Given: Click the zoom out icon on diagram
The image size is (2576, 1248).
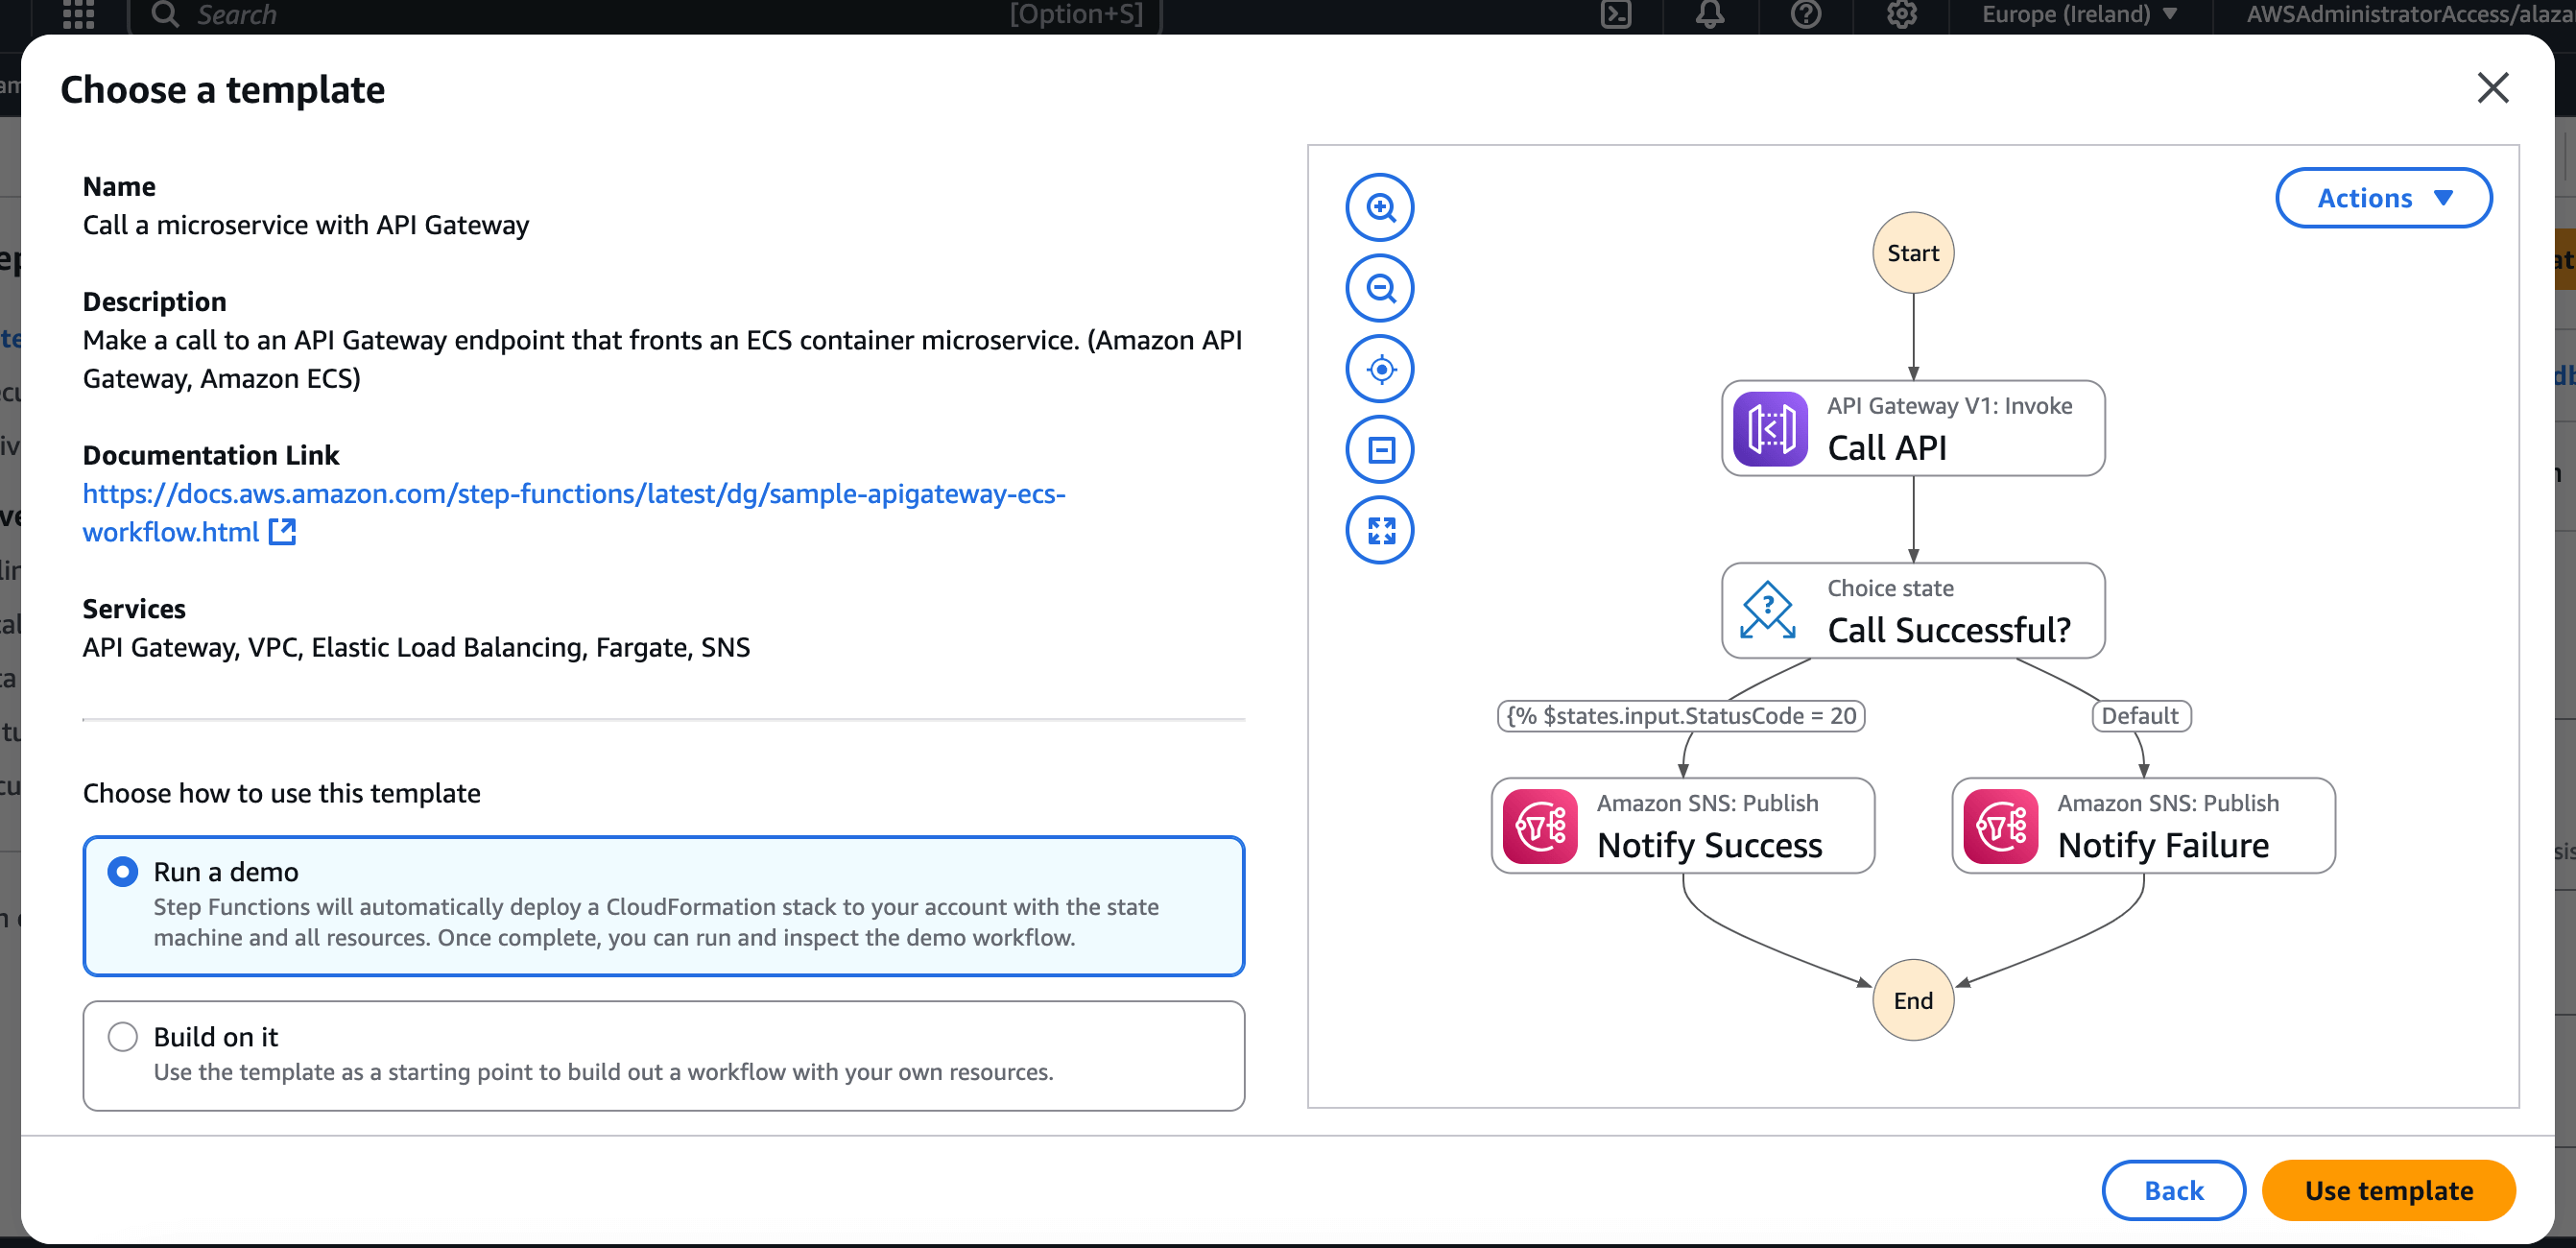Looking at the screenshot, I should click(x=1380, y=289).
